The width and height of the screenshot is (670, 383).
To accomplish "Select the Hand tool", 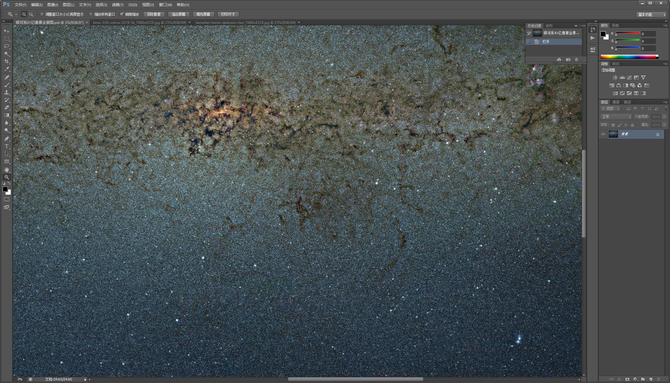I will pos(6,170).
